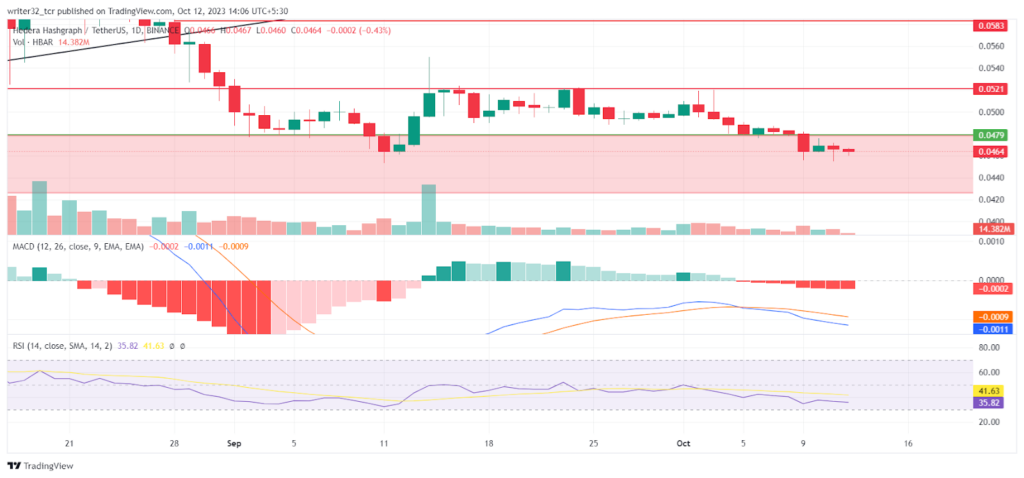The height and width of the screenshot is (478, 1024).
Task: Click the 11 date label on time axis
Action: point(383,443)
